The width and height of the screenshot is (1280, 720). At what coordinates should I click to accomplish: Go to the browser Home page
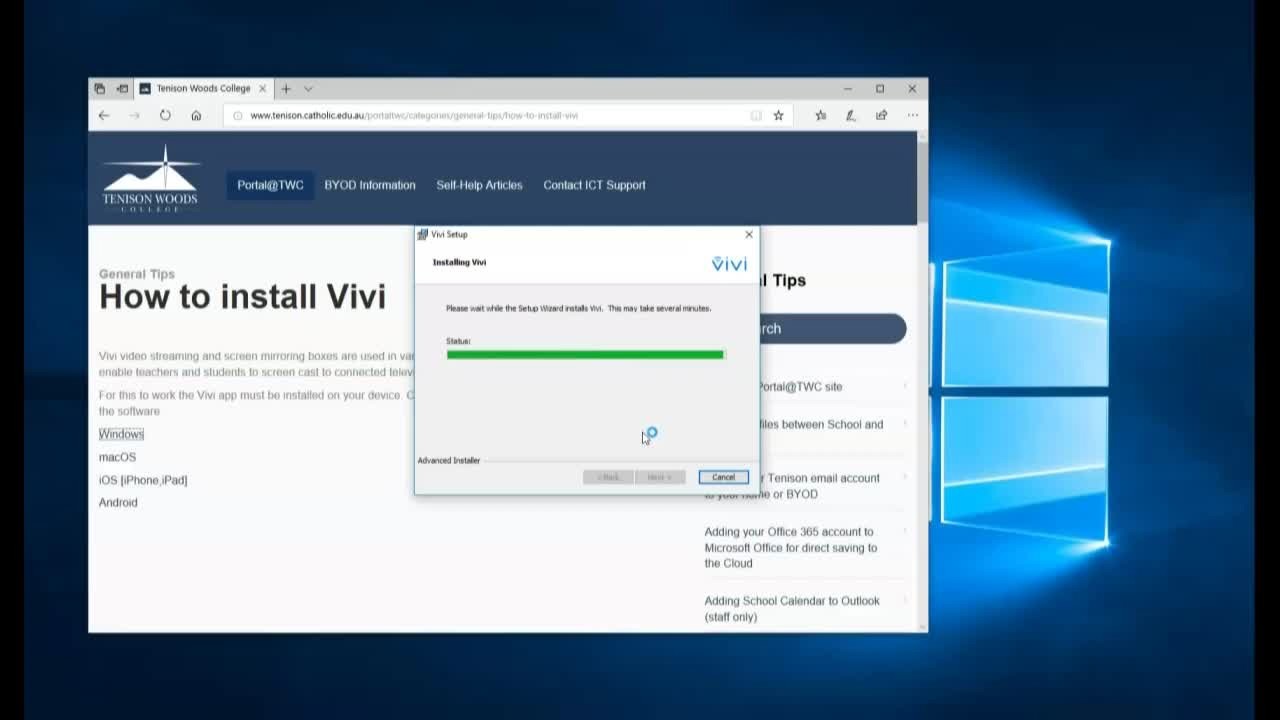tap(196, 115)
